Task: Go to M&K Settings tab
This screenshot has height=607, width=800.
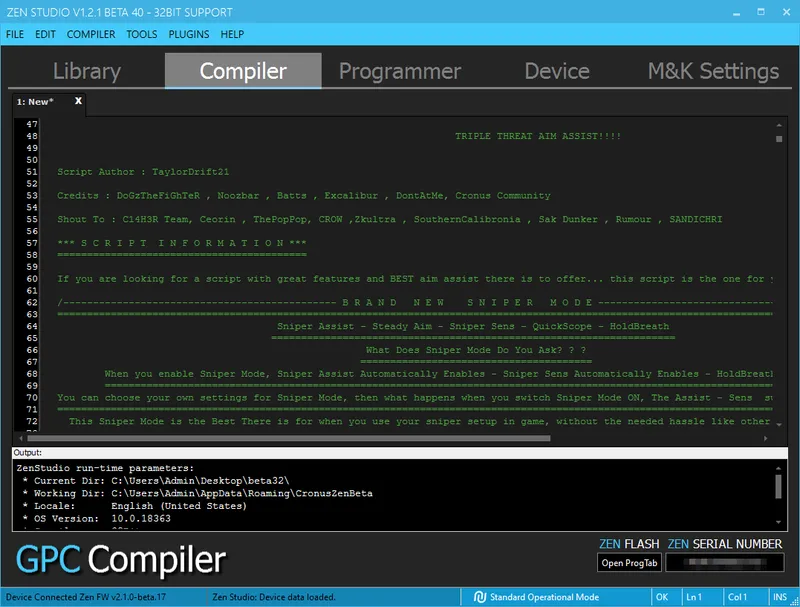Action: [x=712, y=71]
